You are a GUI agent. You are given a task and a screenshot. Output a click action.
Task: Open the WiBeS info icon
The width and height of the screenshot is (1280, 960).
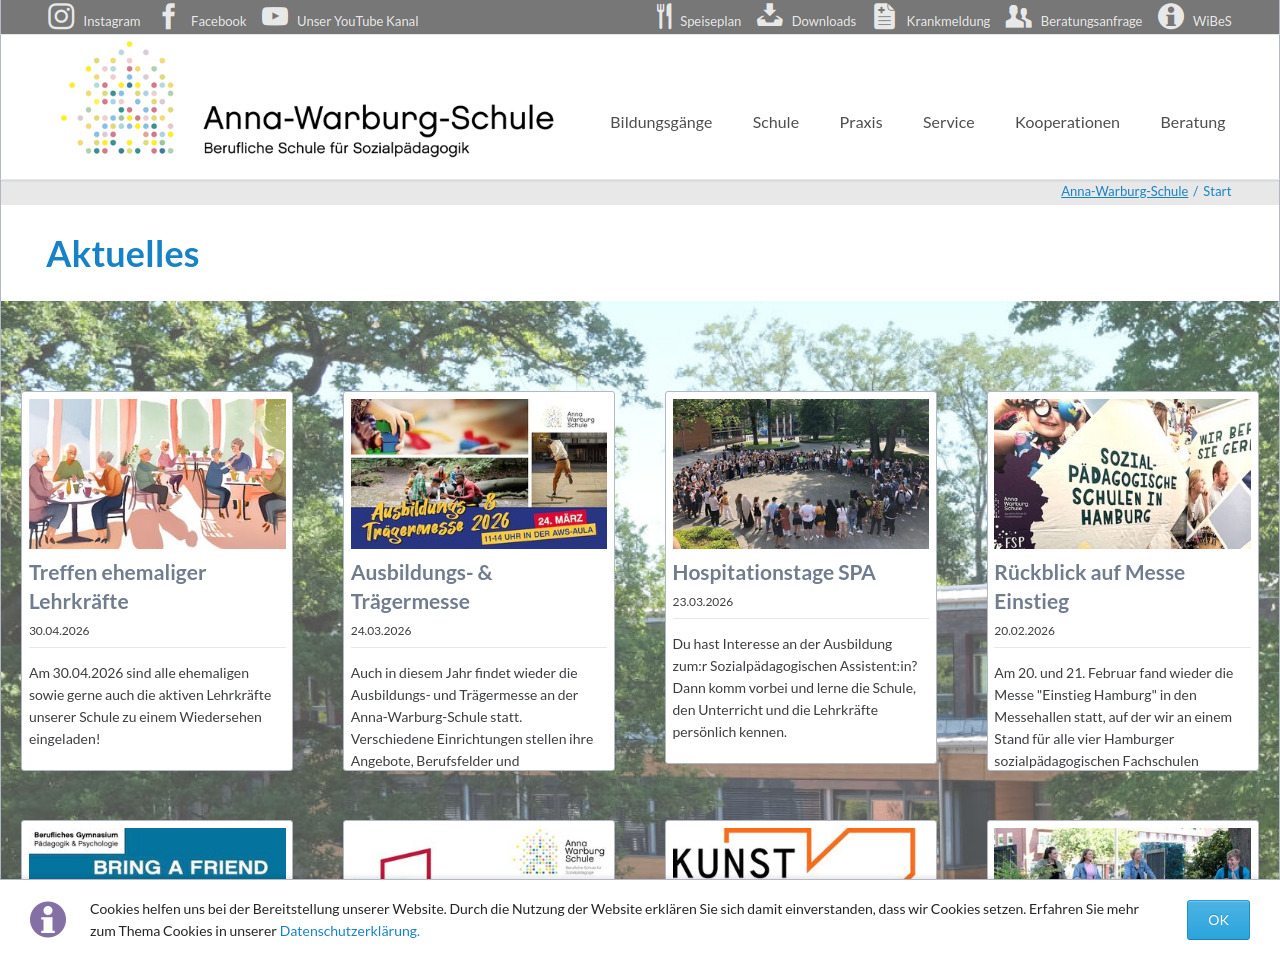(1171, 17)
